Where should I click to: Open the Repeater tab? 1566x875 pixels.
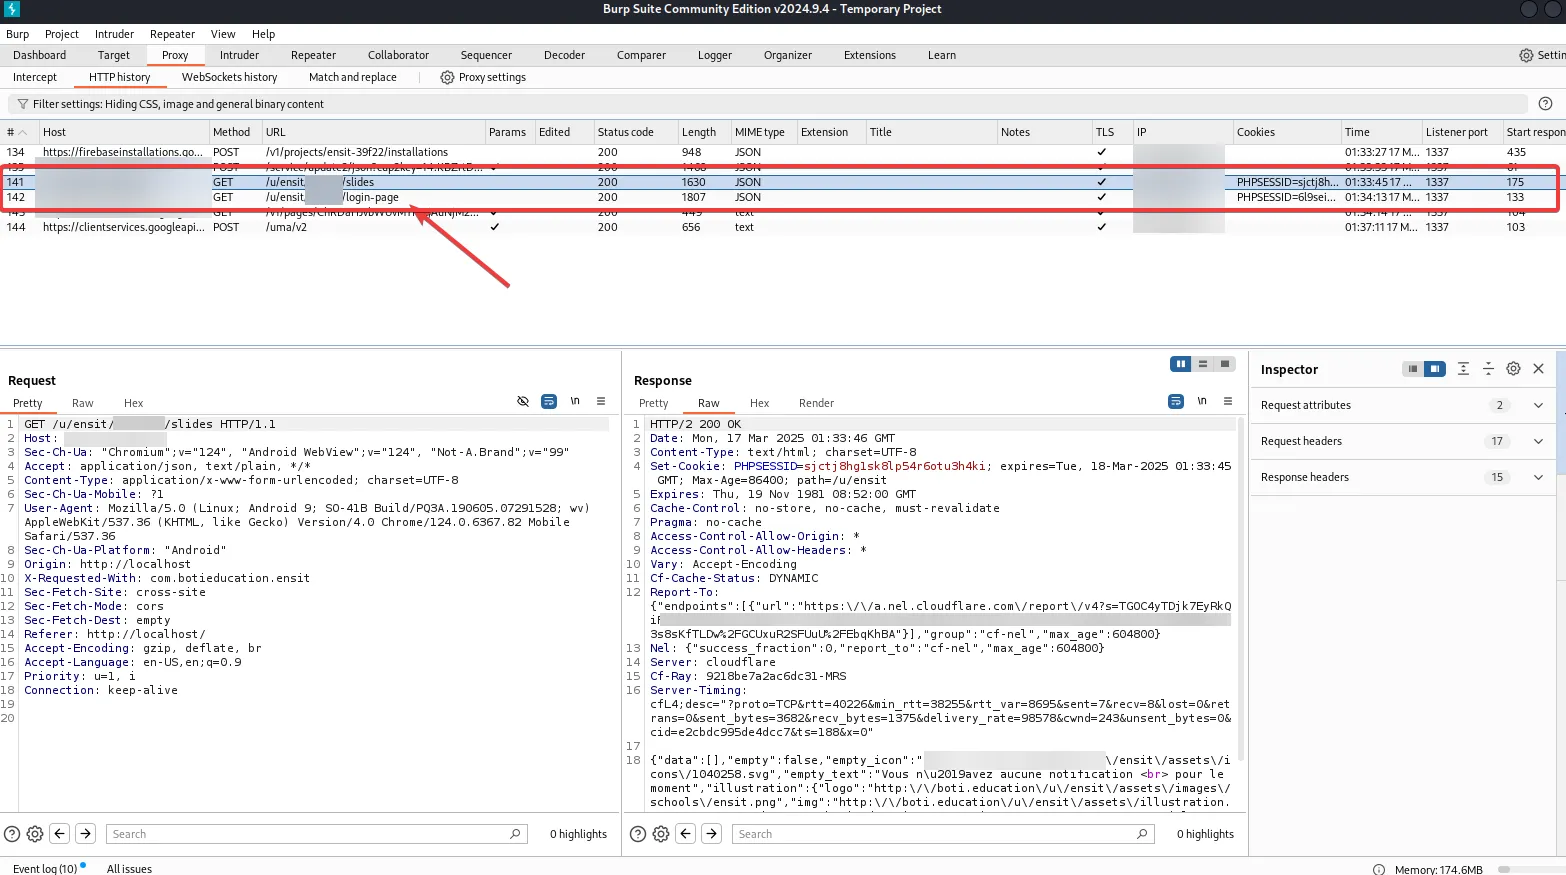click(x=313, y=55)
